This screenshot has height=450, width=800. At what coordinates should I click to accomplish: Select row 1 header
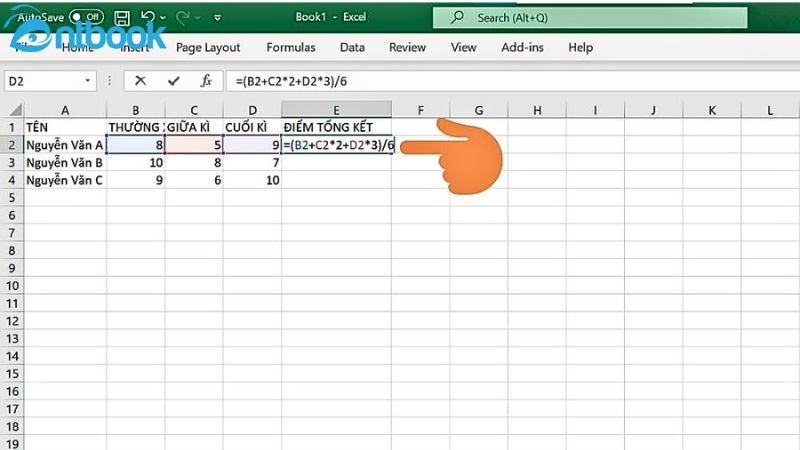(x=12, y=127)
